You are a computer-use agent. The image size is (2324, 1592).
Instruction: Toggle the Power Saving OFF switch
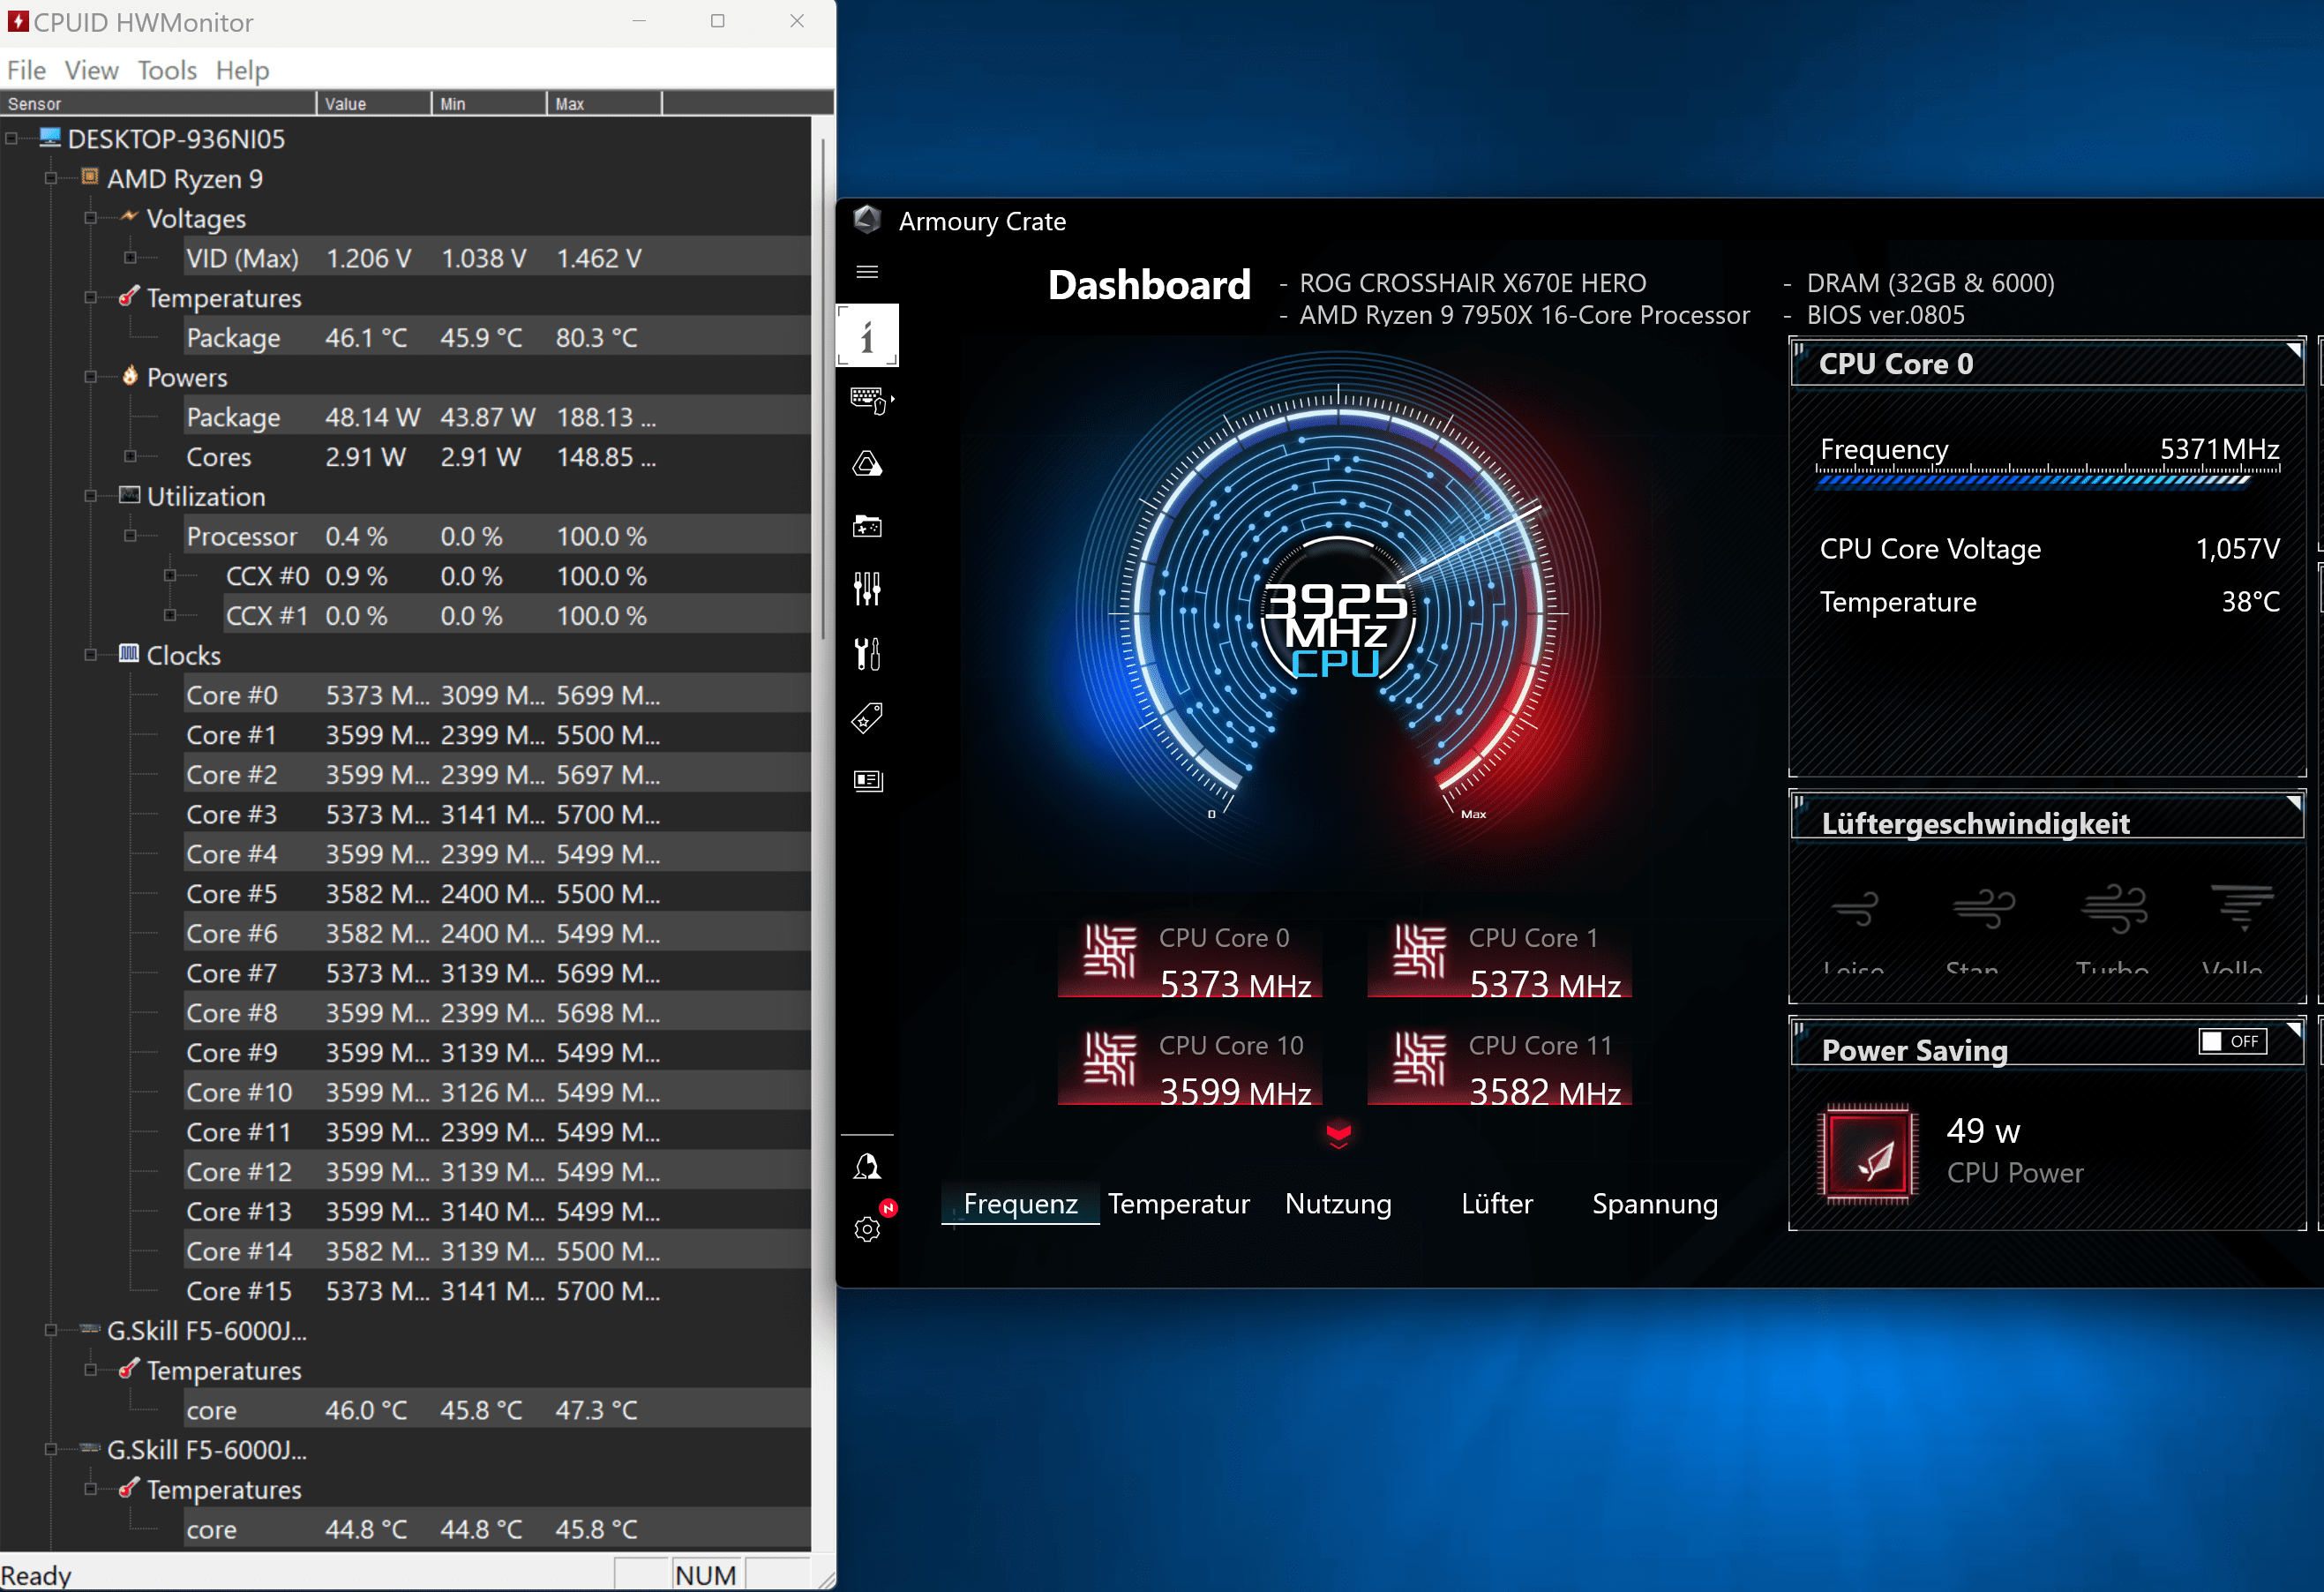2231,1041
